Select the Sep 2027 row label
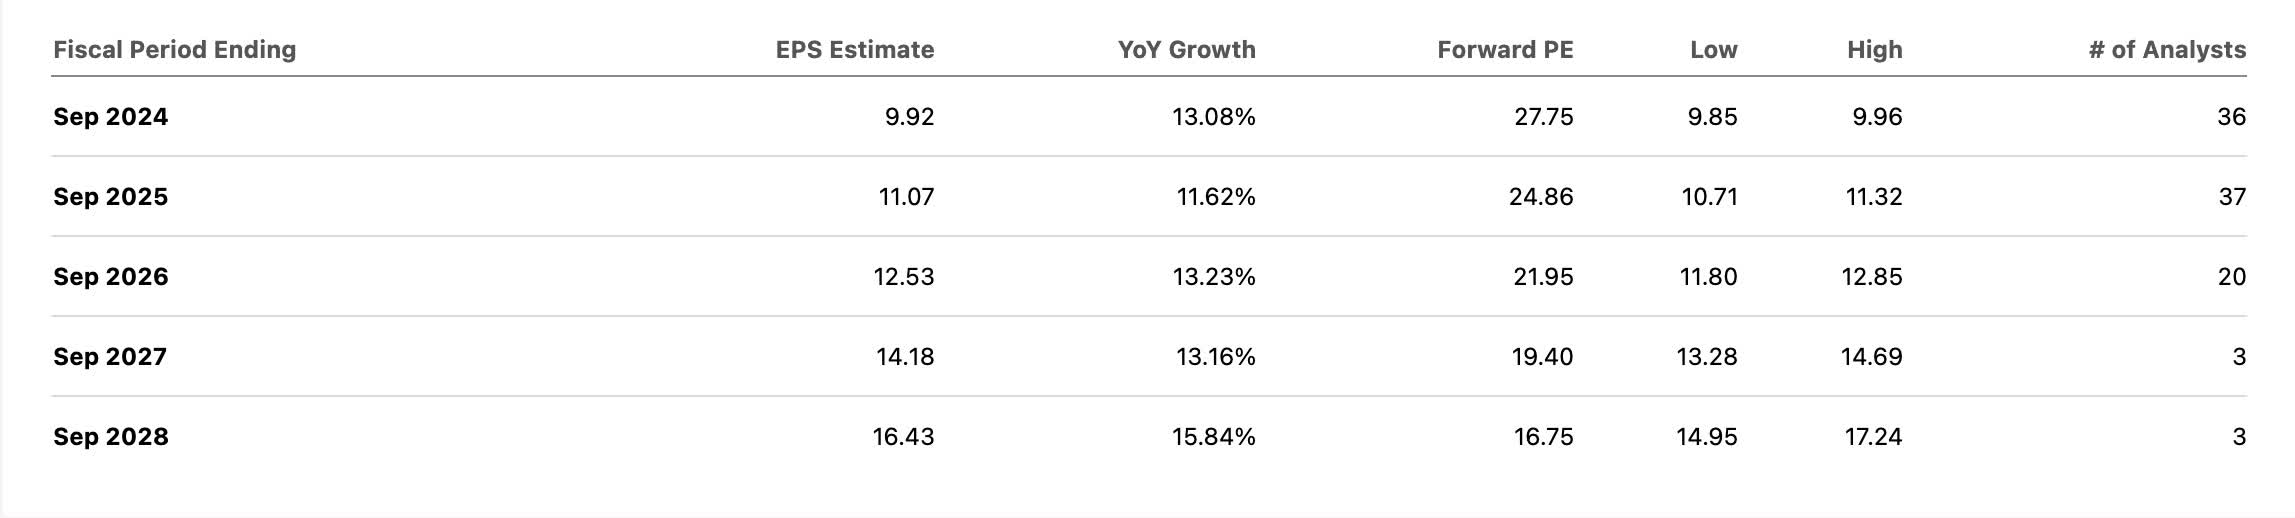 coord(110,357)
